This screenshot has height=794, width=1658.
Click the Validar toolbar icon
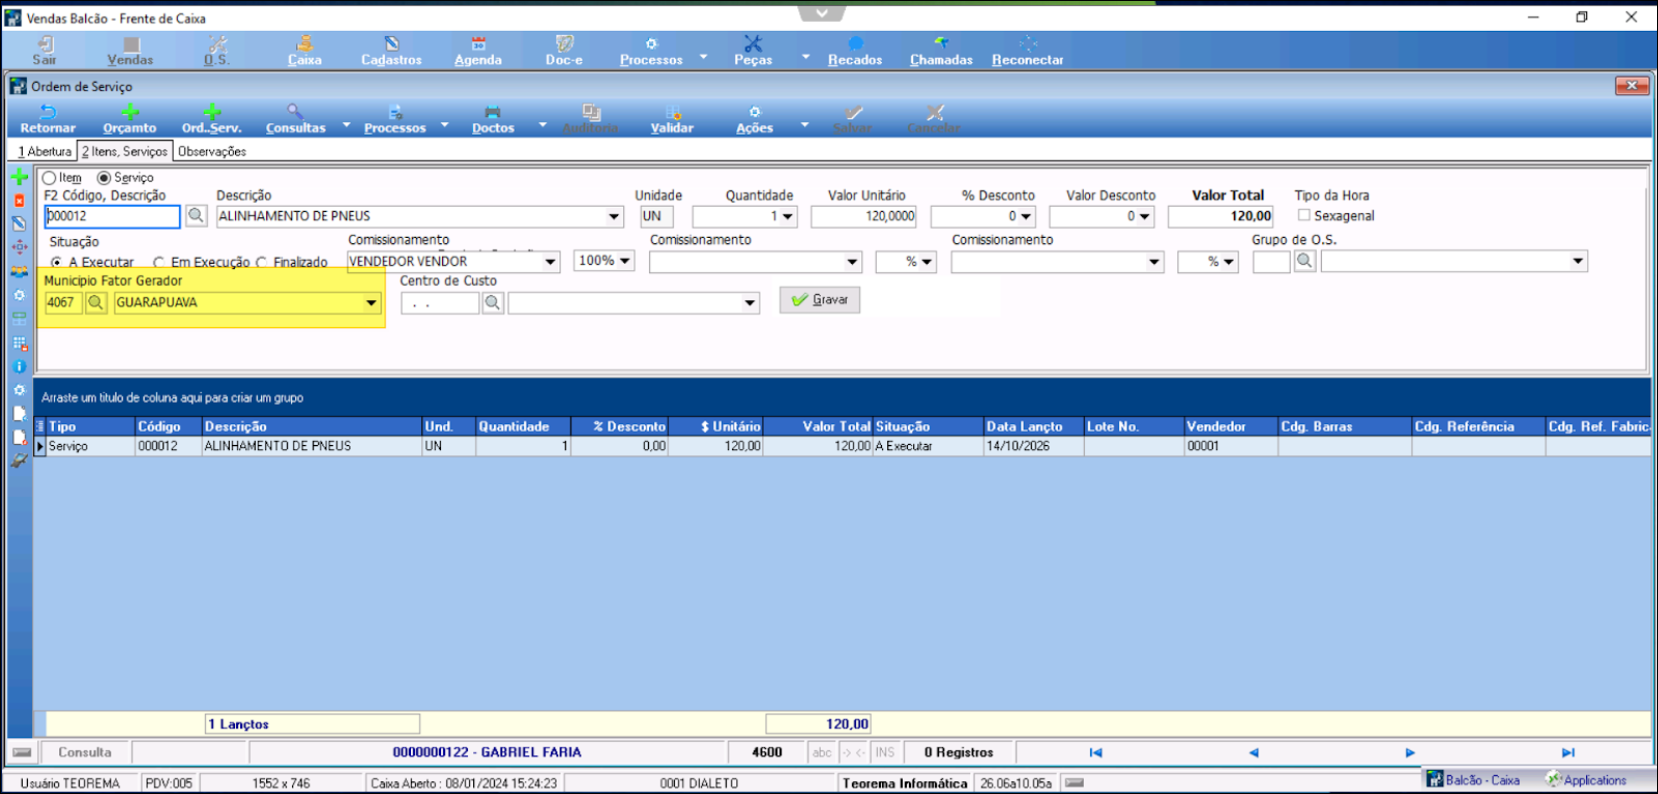click(x=672, y=119)
